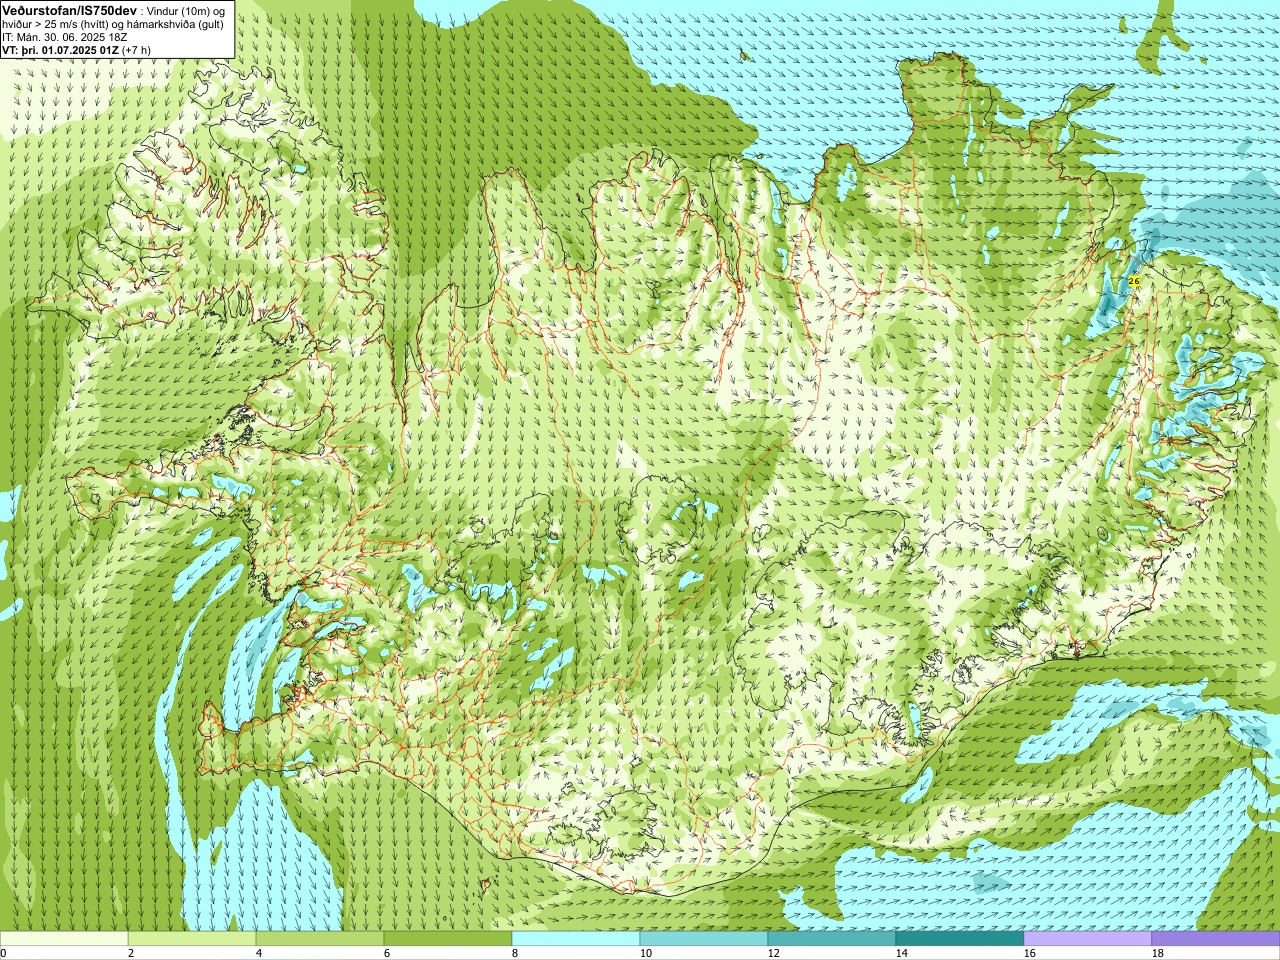This screenshot has height=960, width=1280.
Task: Click the 'IT: Mán. 30. 06. 2025 18Z' line
Action: [64, 37]
